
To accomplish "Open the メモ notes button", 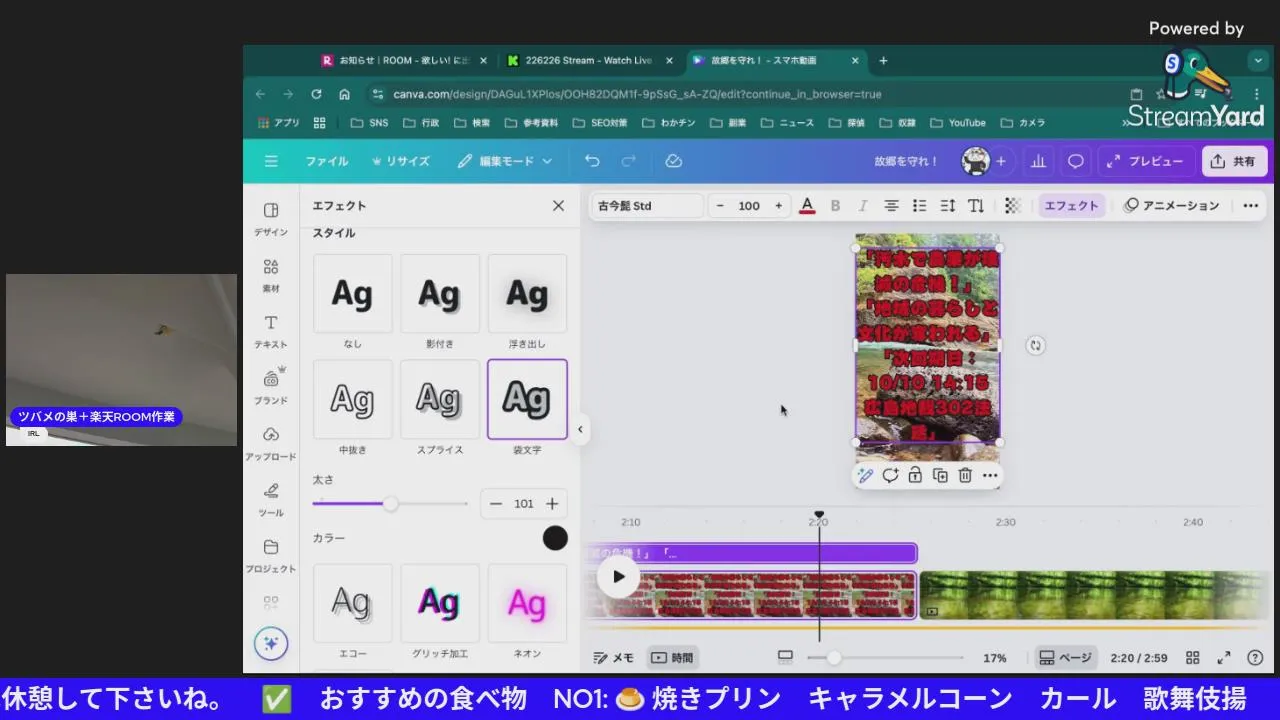I will (614, 658).
